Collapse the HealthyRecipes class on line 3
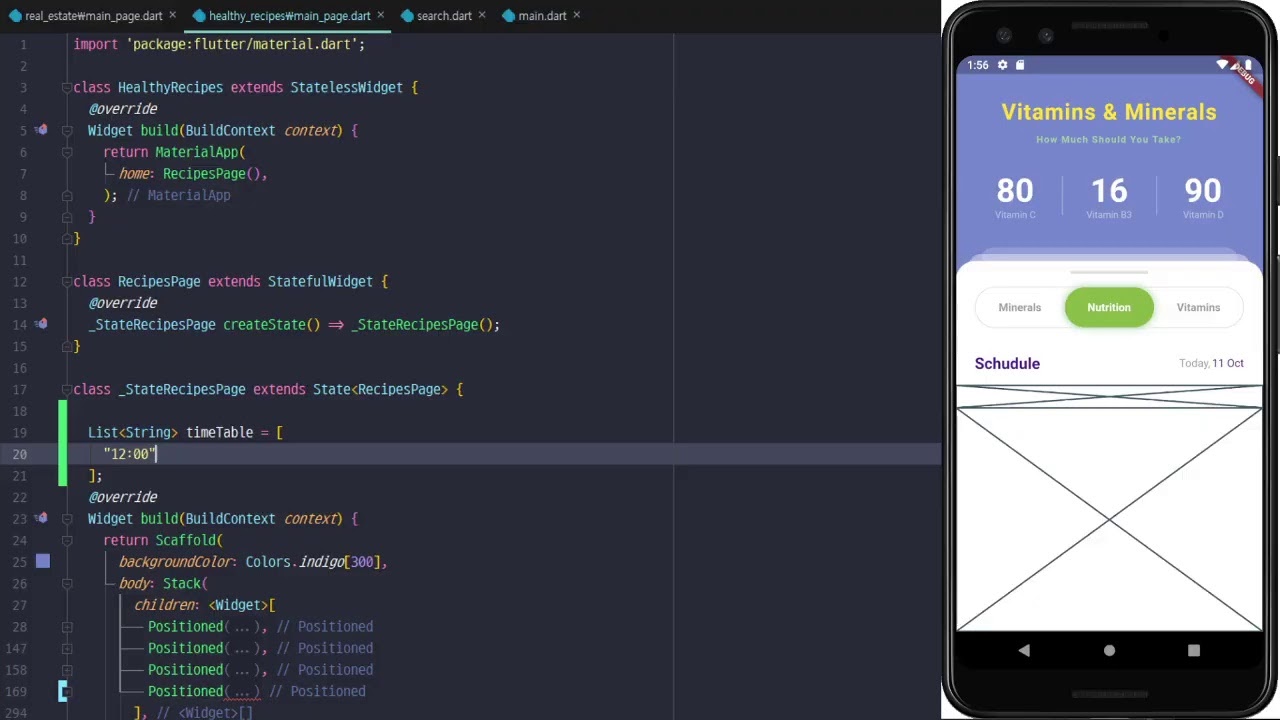This screenshot has height=720, width=1280. 66,88
